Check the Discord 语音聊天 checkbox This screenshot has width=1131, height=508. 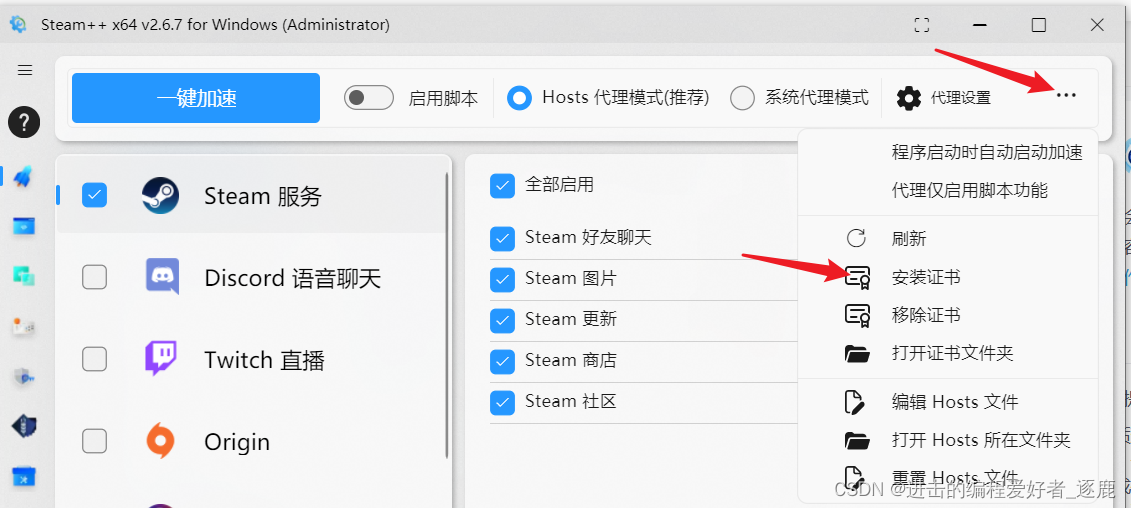(x=94, y=276)
